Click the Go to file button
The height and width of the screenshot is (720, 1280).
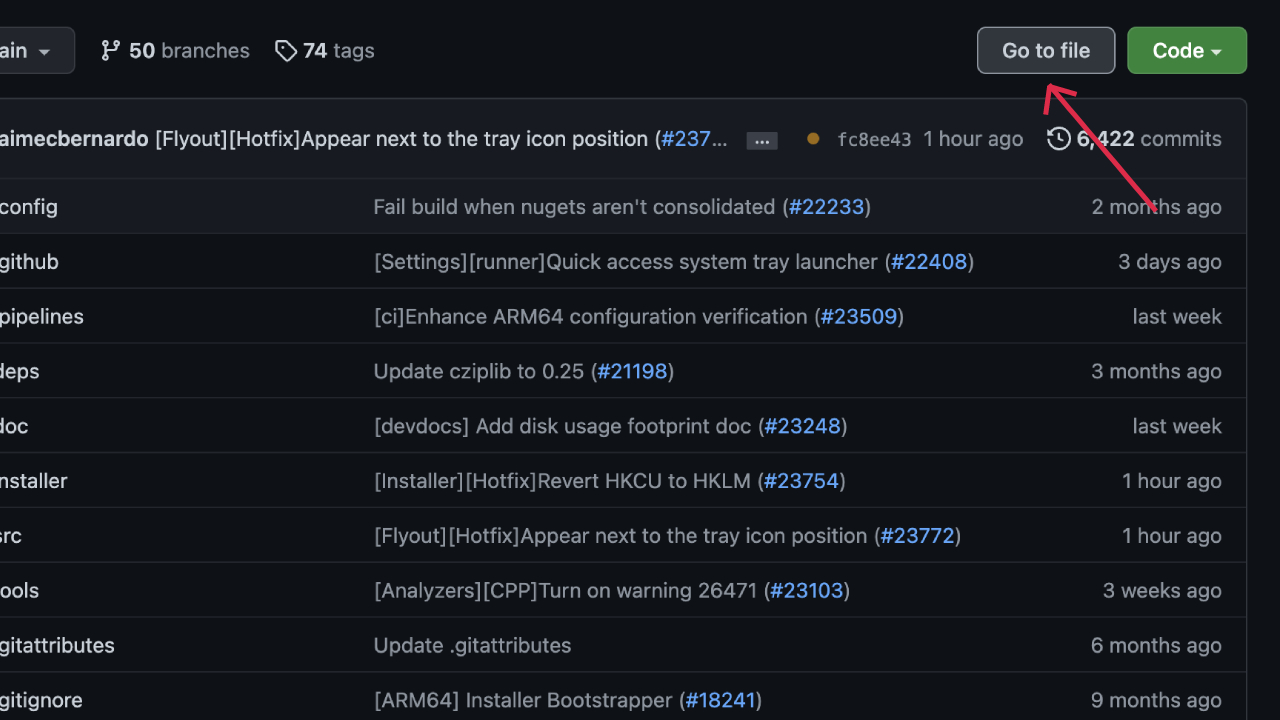pyautogui.click(x=1045, y=51)
